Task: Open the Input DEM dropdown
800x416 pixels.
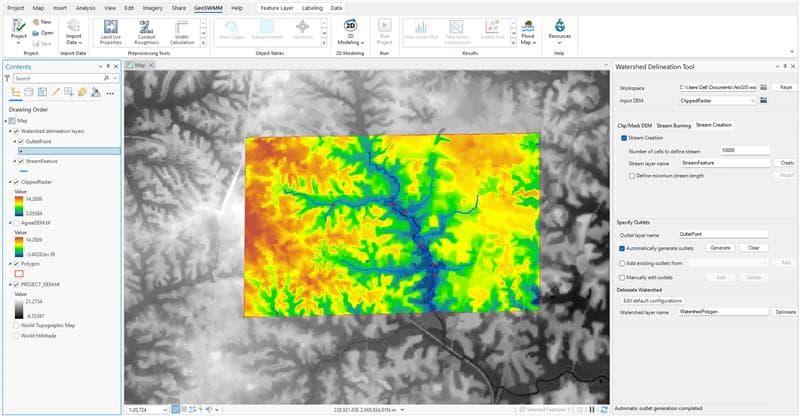Action: click(755, 101)
